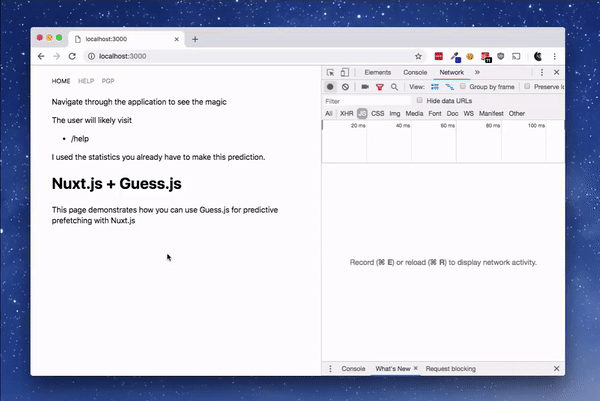Enable the Group by frame checkbox
Viewport: 600px width, 401px height.
(463, 86)
